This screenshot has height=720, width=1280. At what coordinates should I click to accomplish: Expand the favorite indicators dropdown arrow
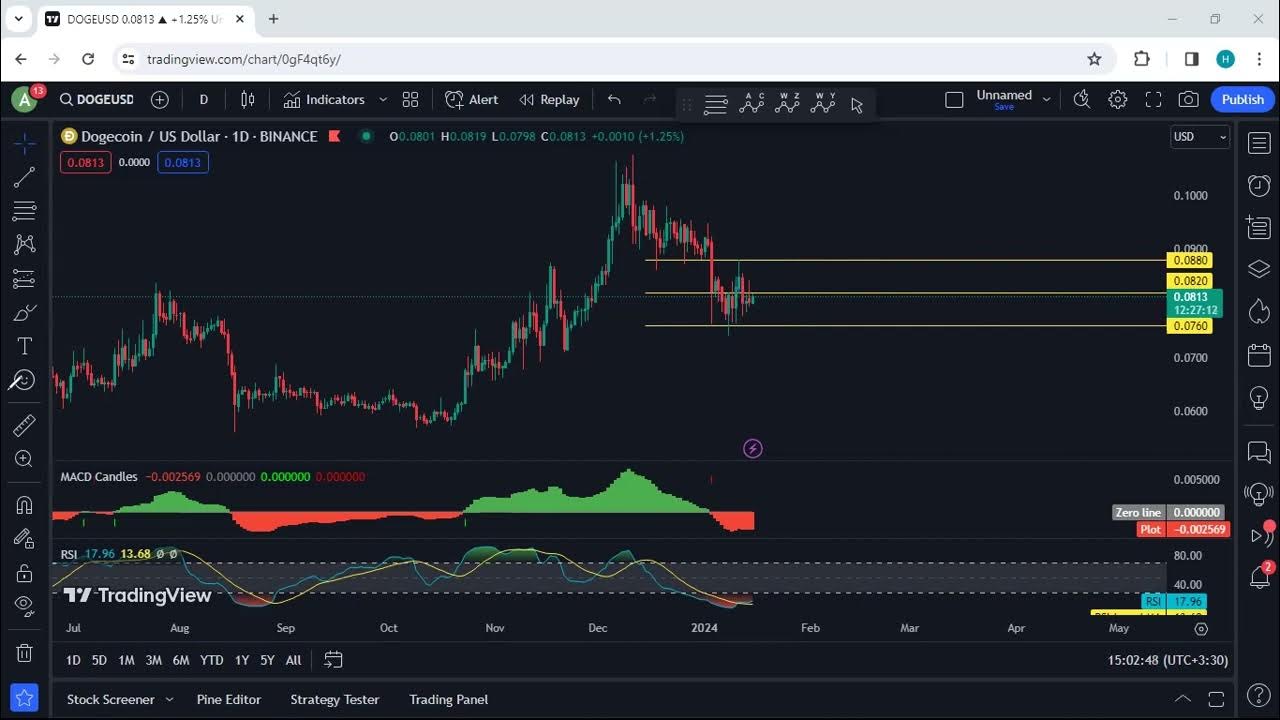[382, 99]
